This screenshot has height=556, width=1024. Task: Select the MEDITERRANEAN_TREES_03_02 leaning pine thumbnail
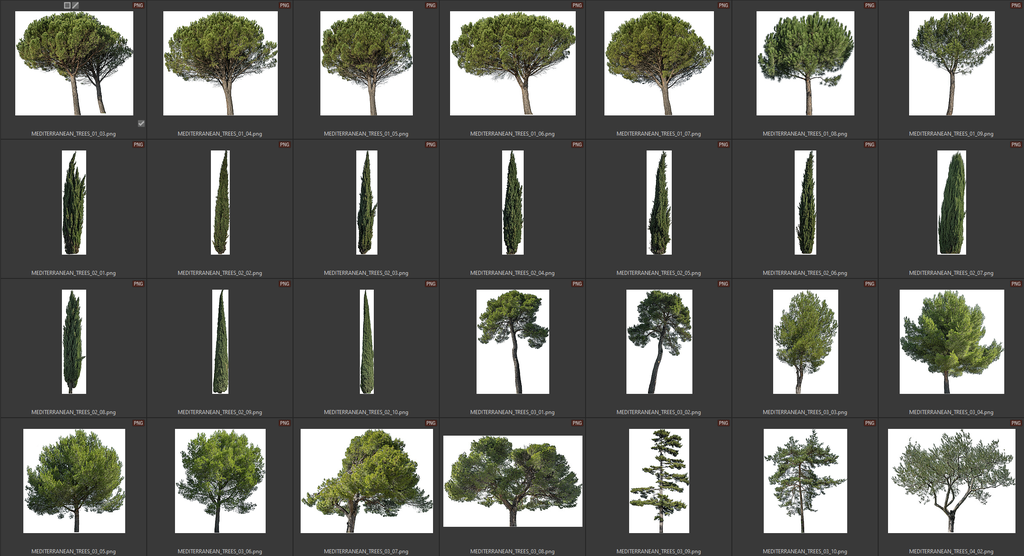point(659,342)
